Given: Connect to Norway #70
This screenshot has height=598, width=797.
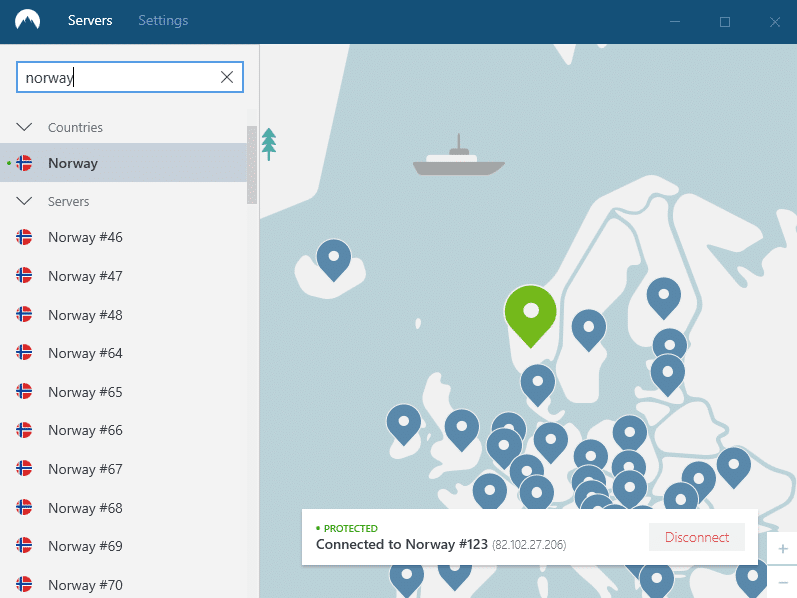Looking at the screenshot, I should 124,585.
